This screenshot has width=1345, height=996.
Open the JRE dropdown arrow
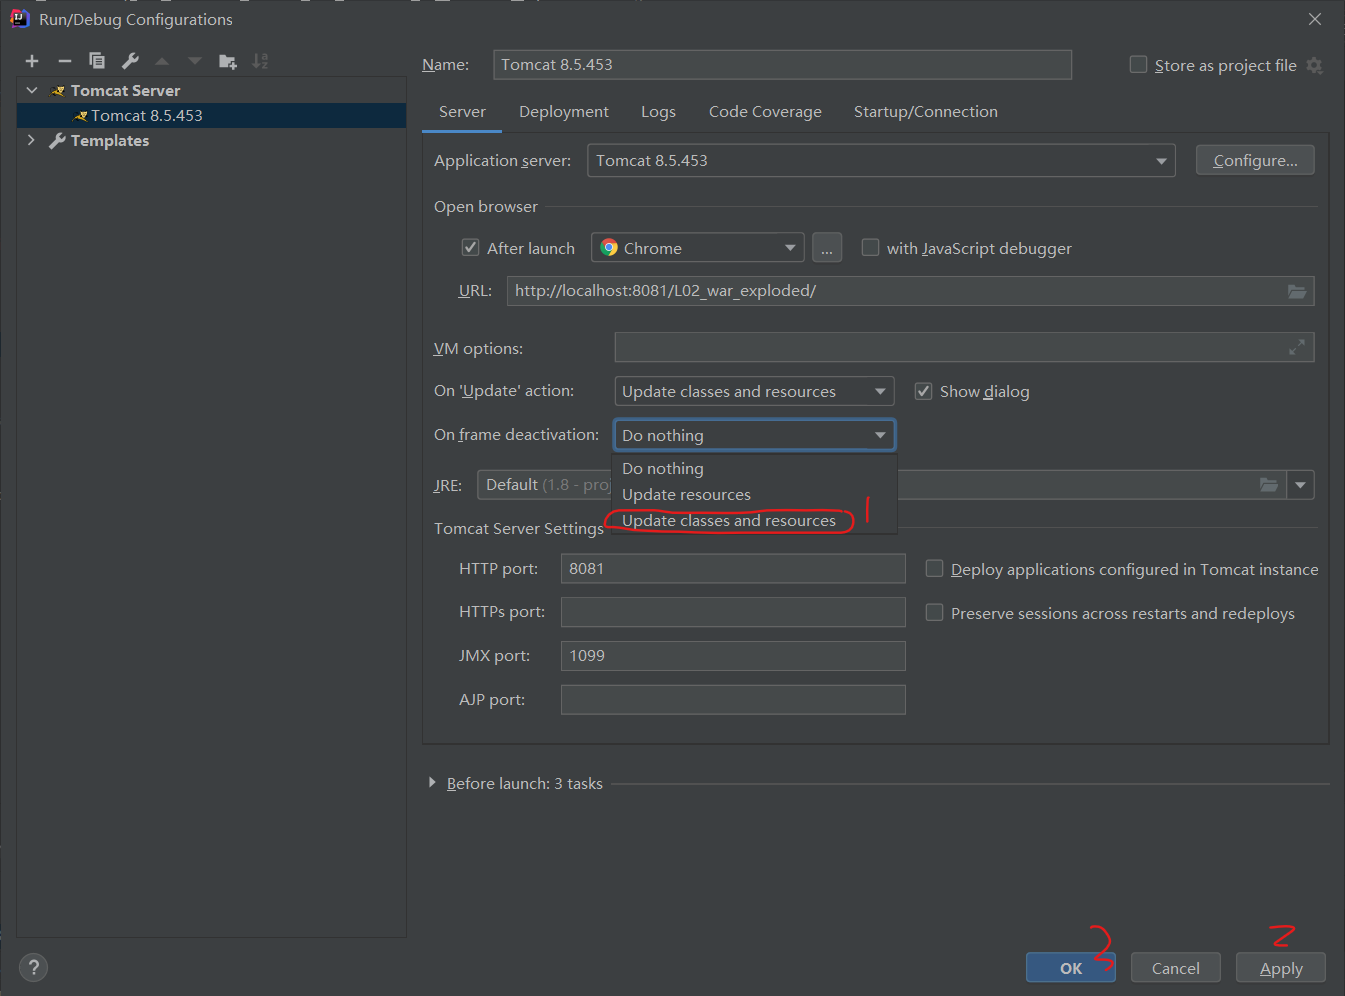pos(1300,485)
